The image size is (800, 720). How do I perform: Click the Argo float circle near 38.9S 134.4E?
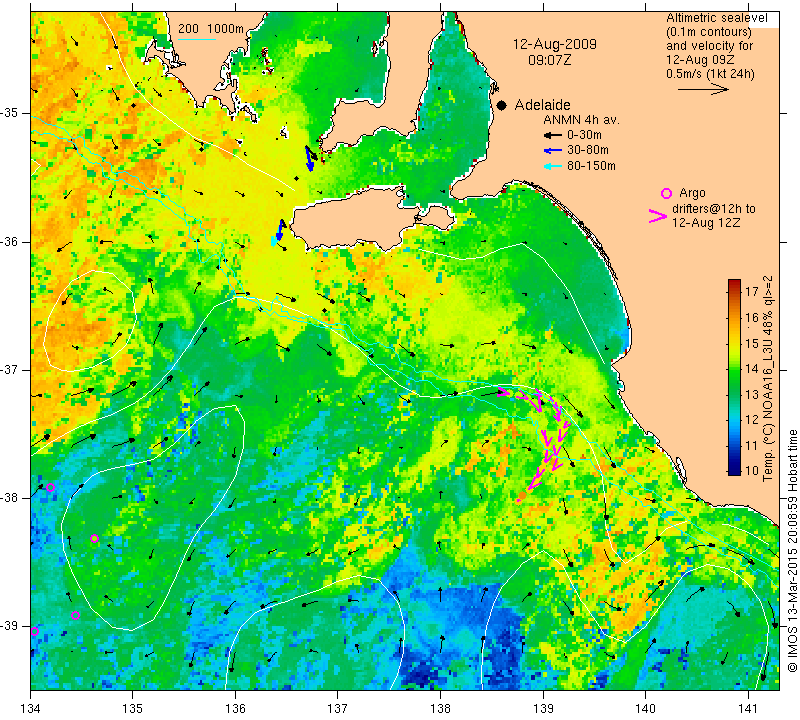point(76,615)
